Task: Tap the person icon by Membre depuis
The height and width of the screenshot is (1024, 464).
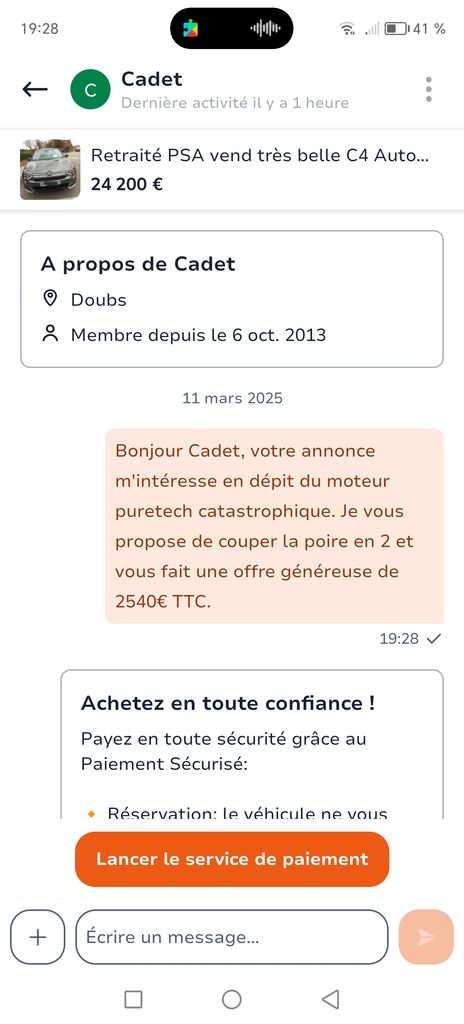Action: 50,334
